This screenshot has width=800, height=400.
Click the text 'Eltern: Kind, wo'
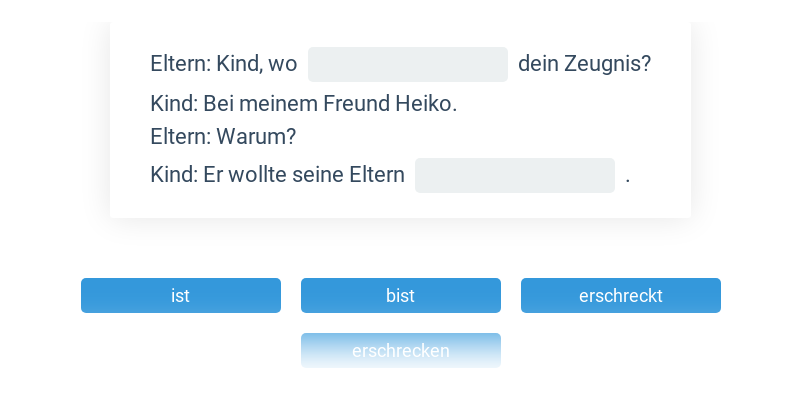coord(223,64)
